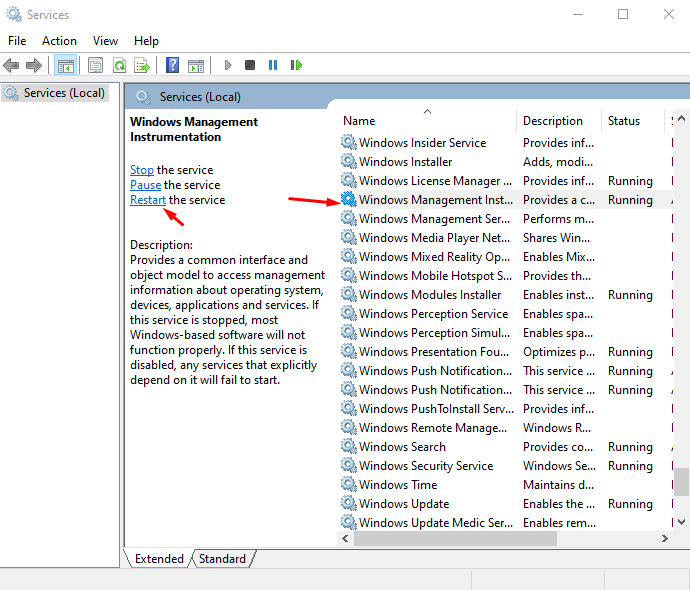Click the Pause the service link
The image size is (690, 590).
click(x=146, y=185)
